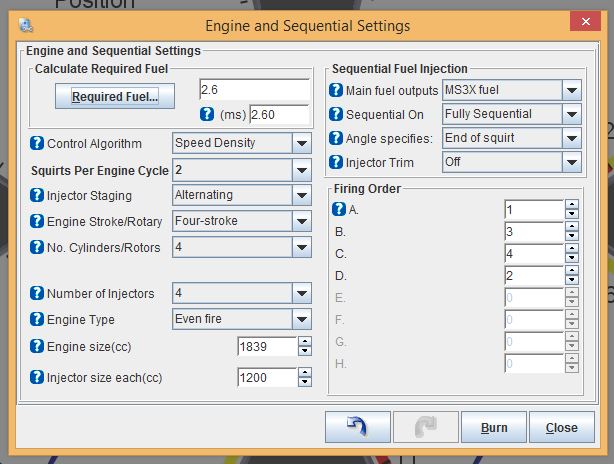
Task: Click help icon beside Engine Type
Action: (37, 319)
